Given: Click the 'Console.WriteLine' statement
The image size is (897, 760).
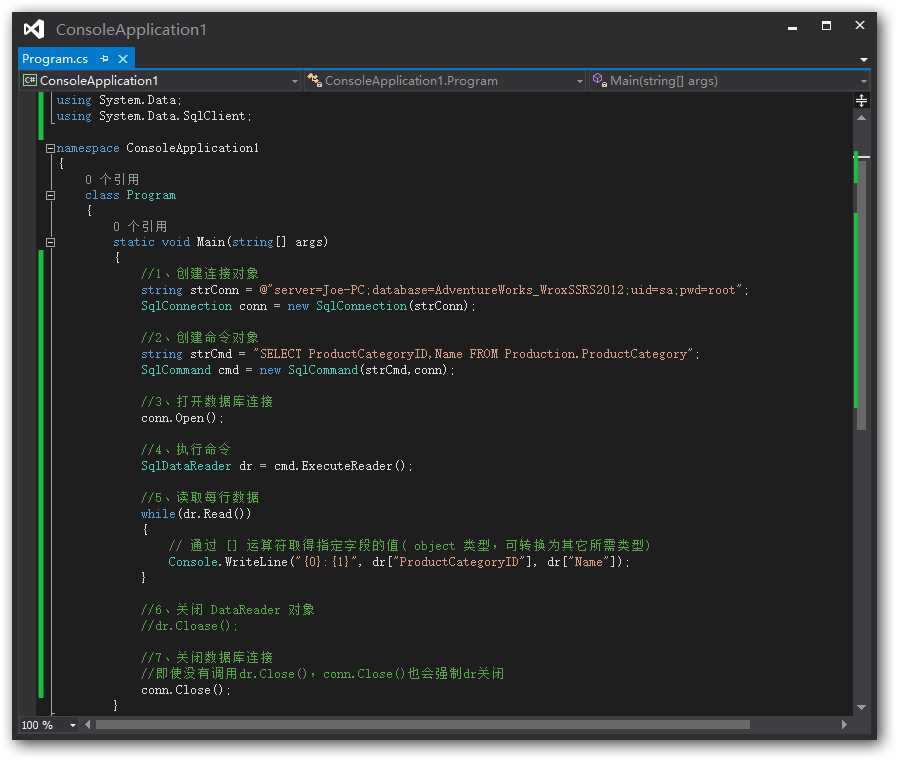Looking at the screenshot, I should coord(399,562).
